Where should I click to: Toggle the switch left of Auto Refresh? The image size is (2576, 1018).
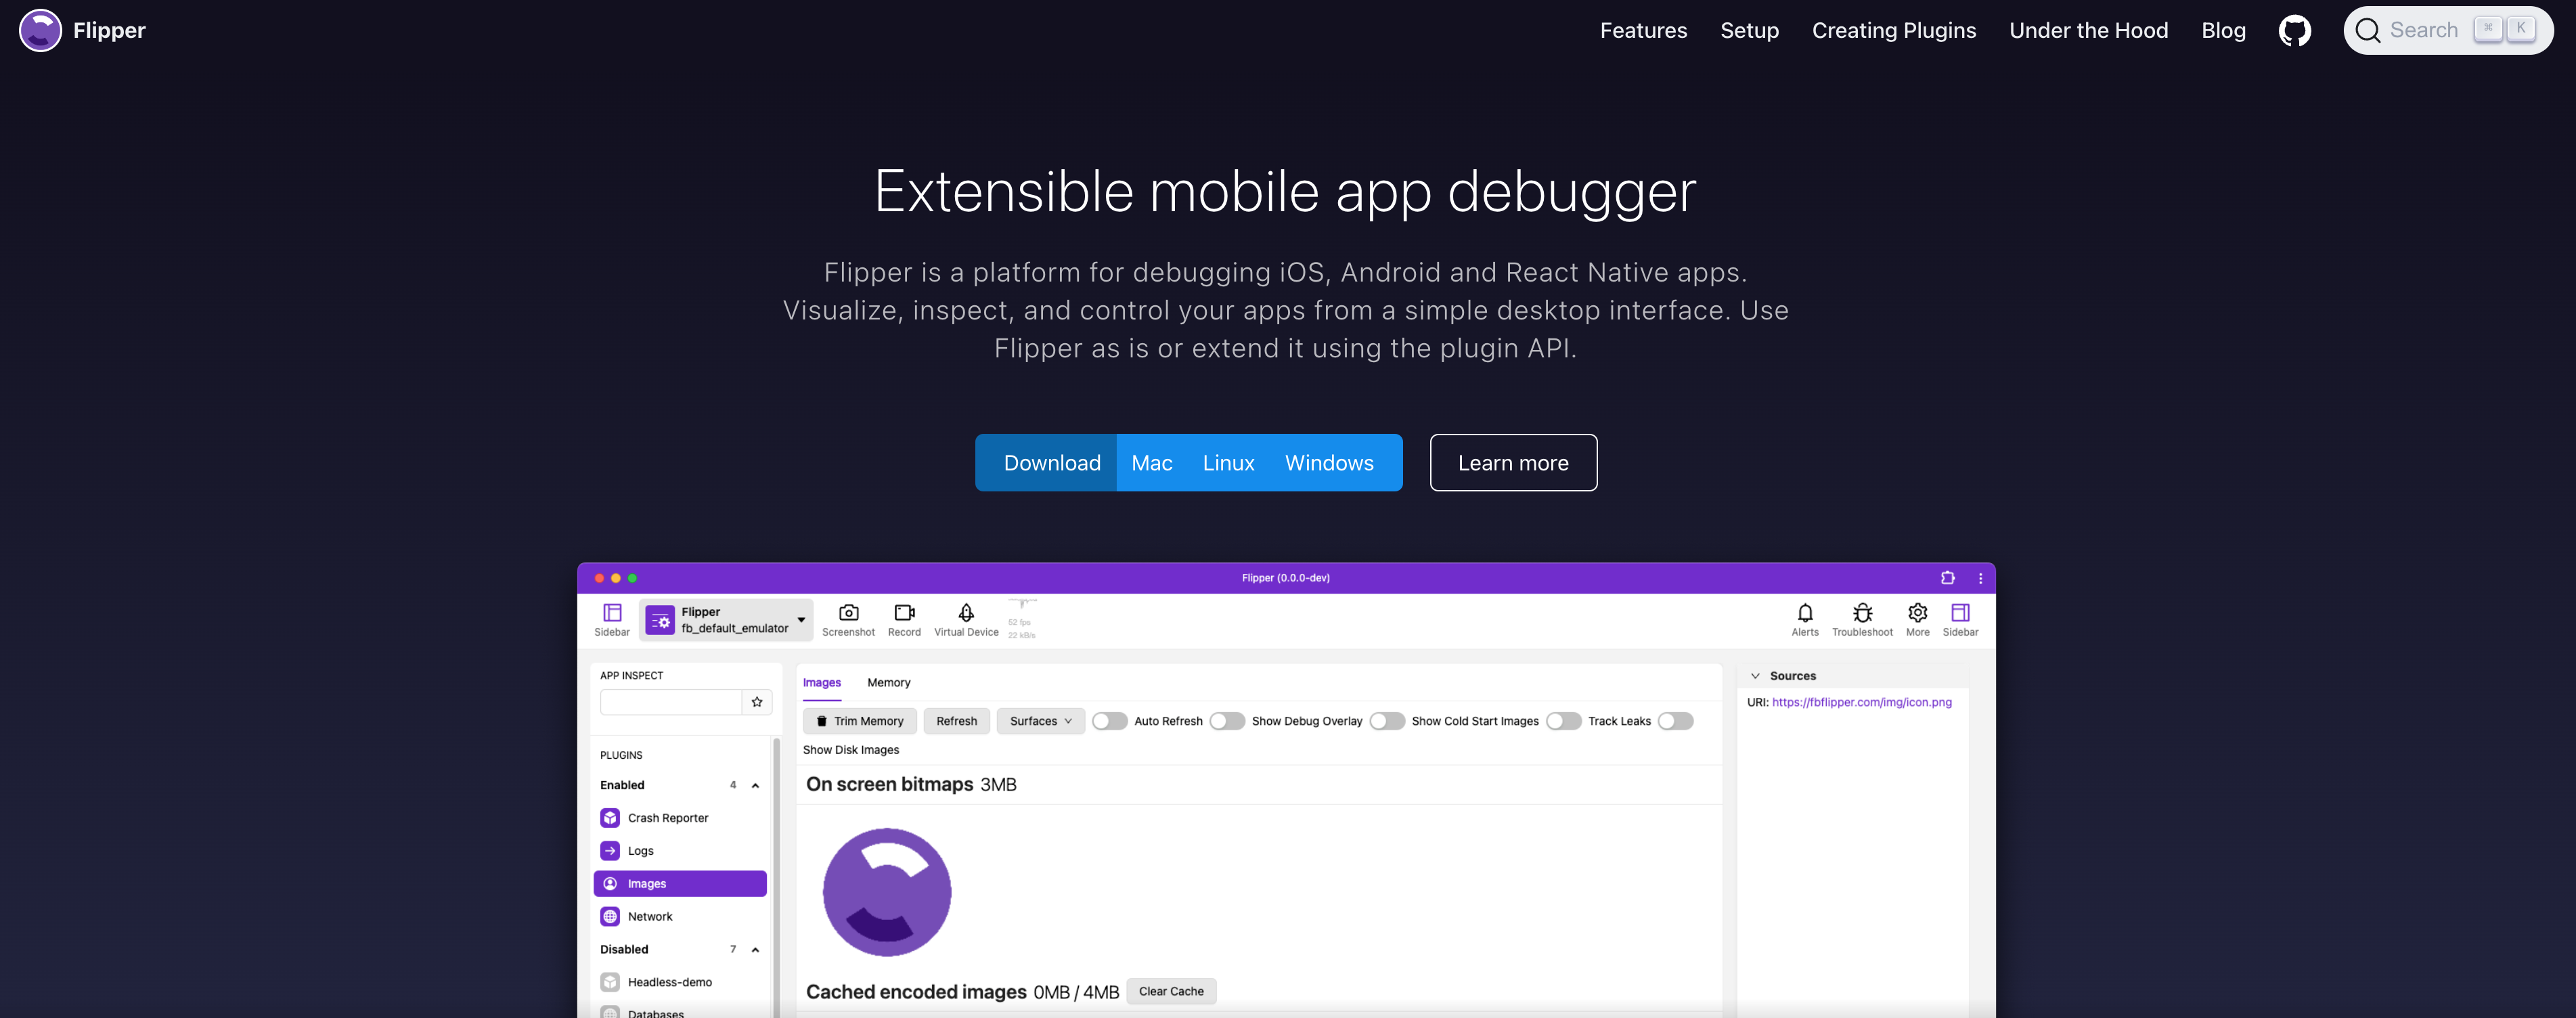pos(1109,721)
